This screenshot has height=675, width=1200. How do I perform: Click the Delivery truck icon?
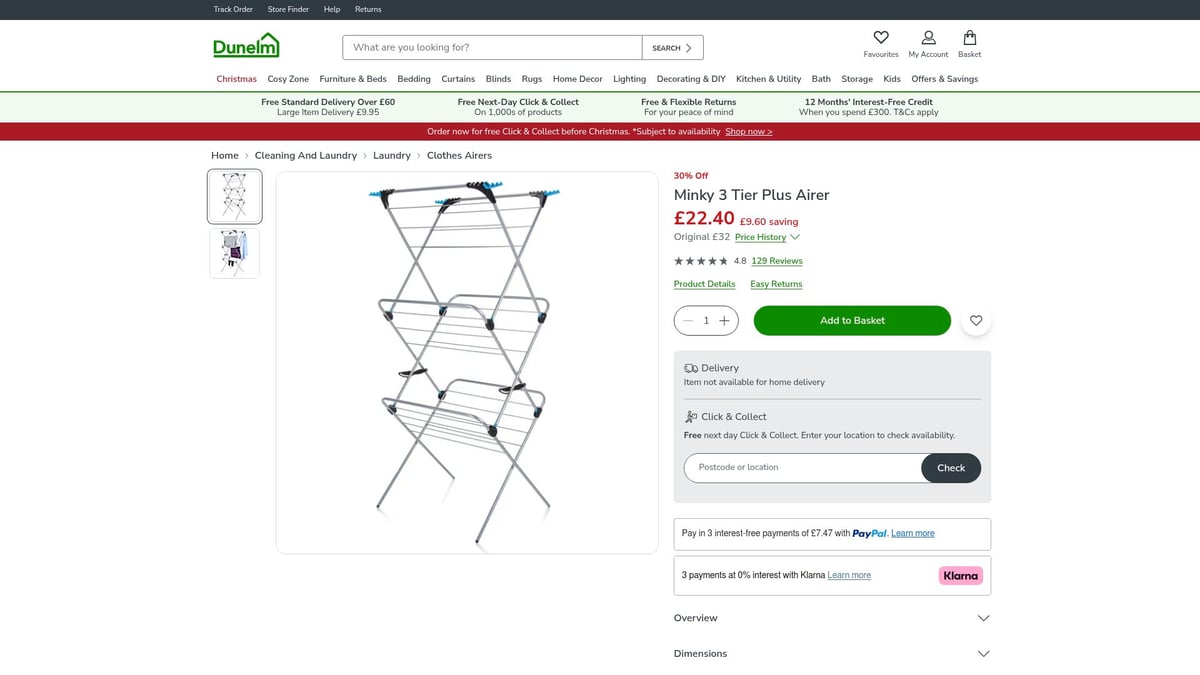[x=690, y=367]
